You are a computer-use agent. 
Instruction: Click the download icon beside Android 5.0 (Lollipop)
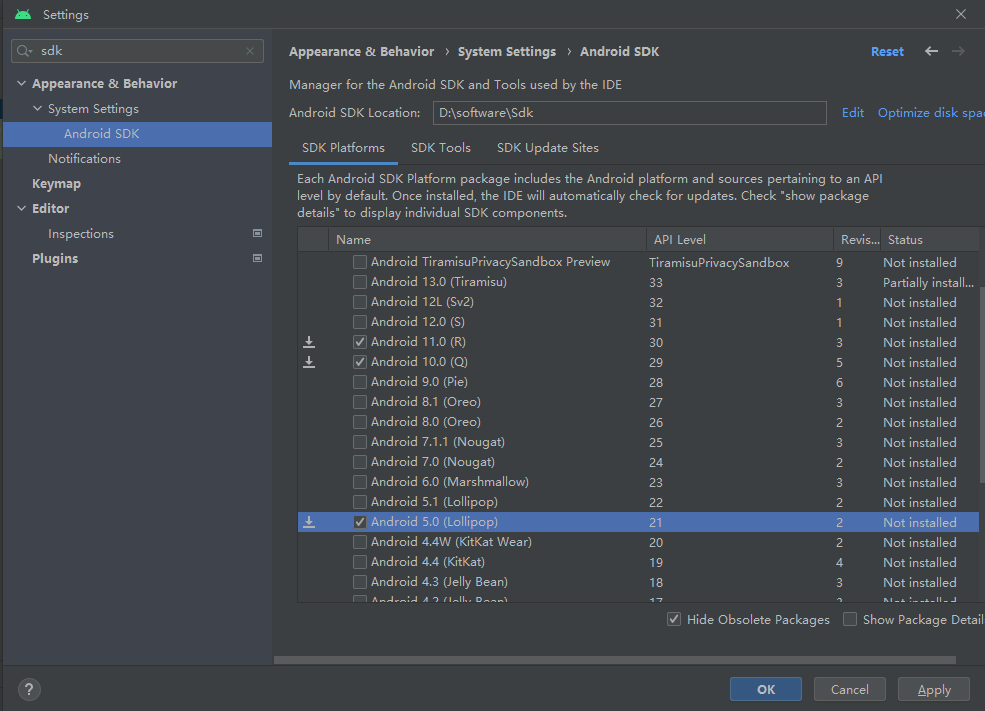[x=309, y=522]
